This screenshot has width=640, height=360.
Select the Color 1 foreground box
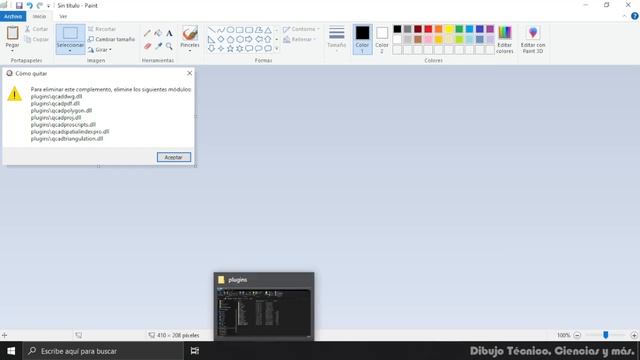pos(362,39)
